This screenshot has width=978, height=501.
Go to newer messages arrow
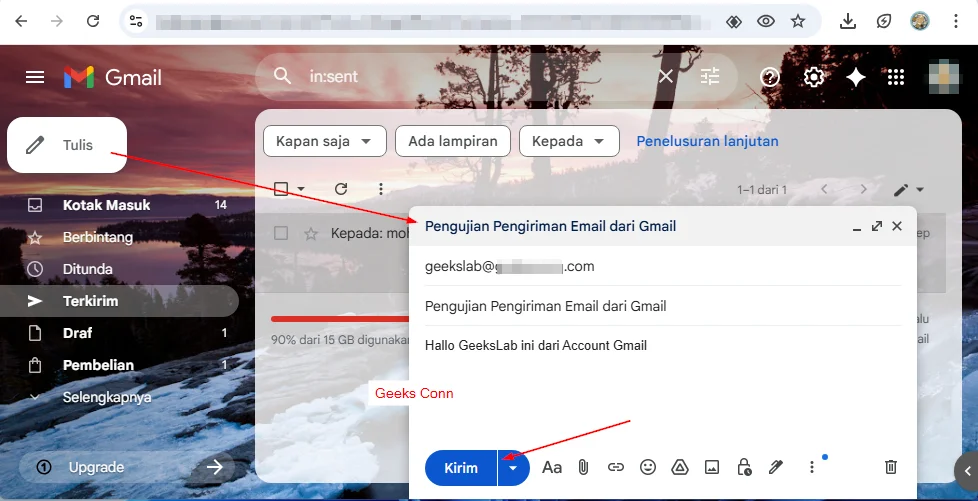pyautogui.click(x=824, y=189)
